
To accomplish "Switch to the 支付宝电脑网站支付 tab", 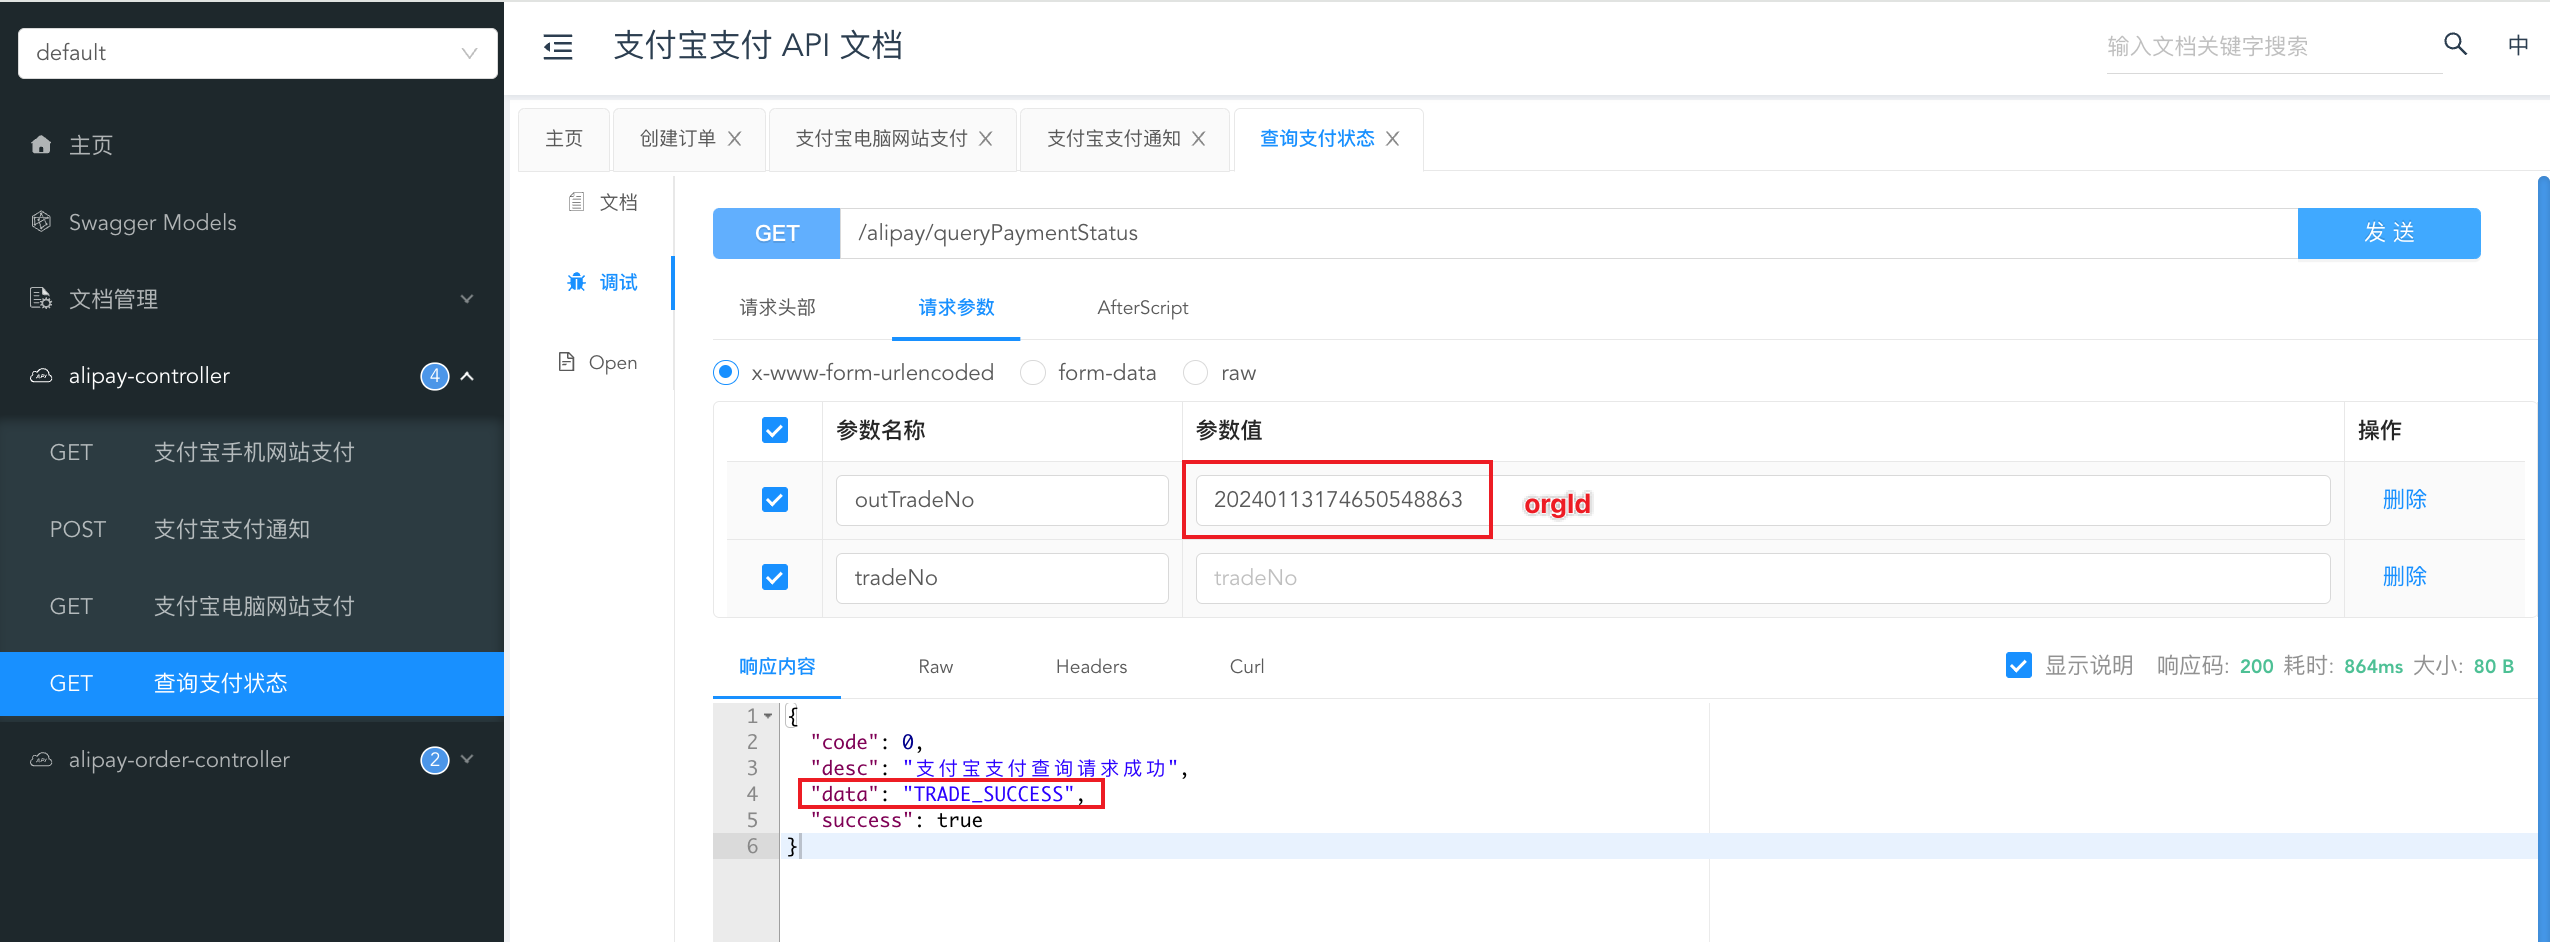I will [881, 139].
